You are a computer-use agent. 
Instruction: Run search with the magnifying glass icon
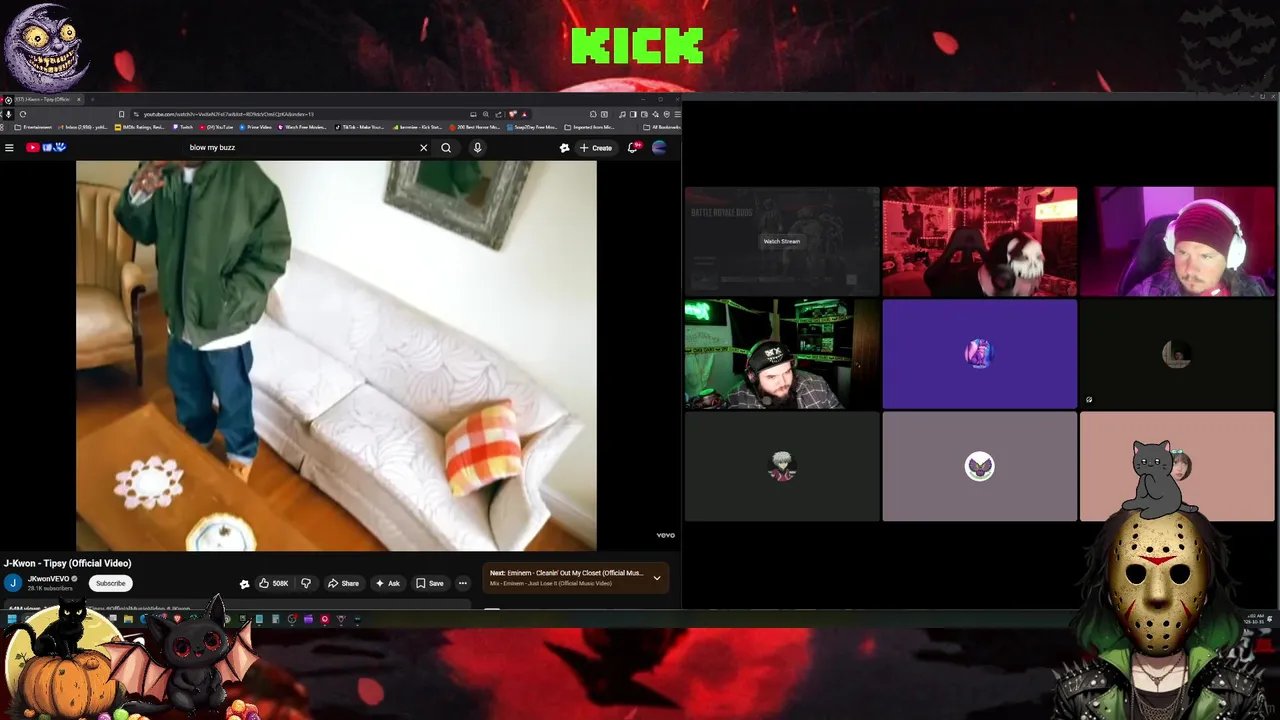pyautogui.click(x=446, y=148)
